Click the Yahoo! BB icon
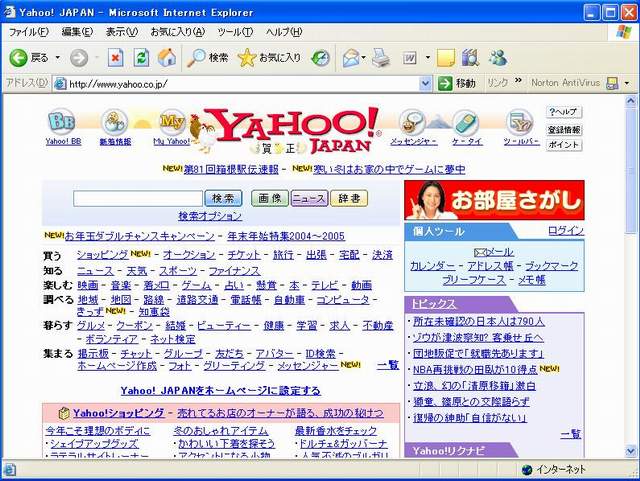Screen dimensions: 640x481 click(62, 121)
